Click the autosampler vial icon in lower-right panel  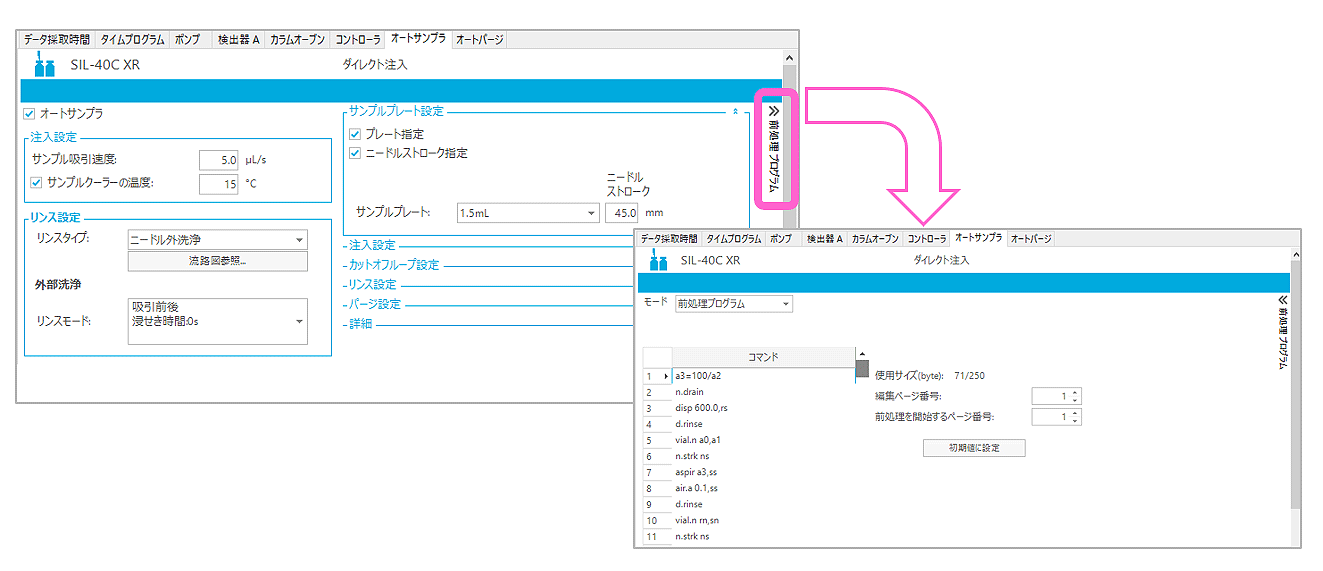tap(658, 261)
